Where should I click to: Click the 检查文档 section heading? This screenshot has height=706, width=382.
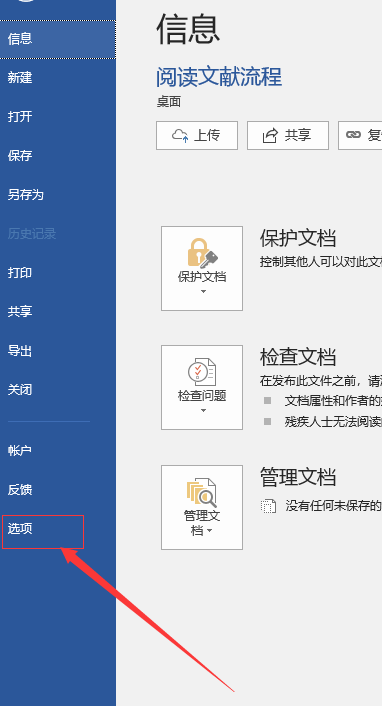[x=298, y=357]
